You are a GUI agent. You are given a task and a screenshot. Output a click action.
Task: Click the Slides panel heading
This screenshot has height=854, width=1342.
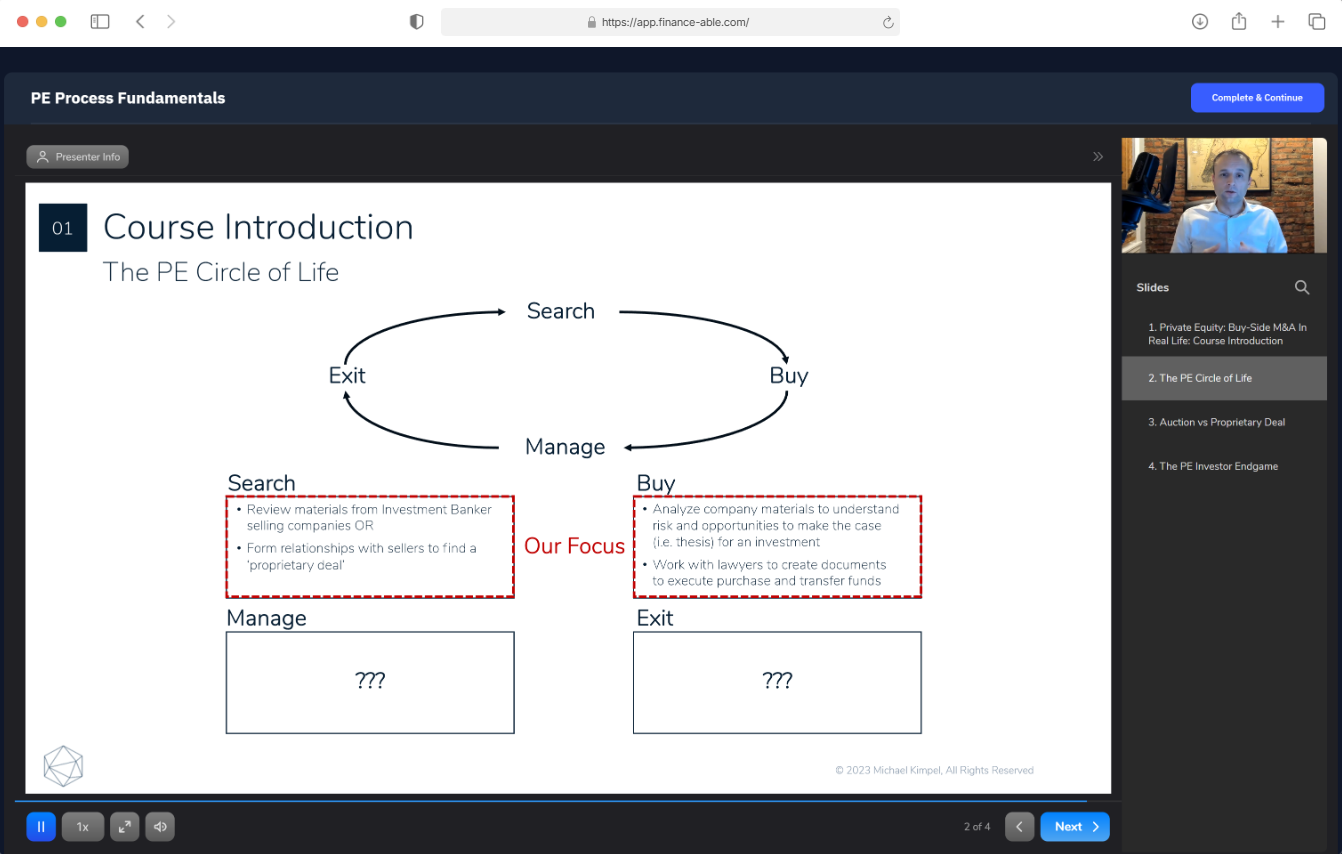1153,287
